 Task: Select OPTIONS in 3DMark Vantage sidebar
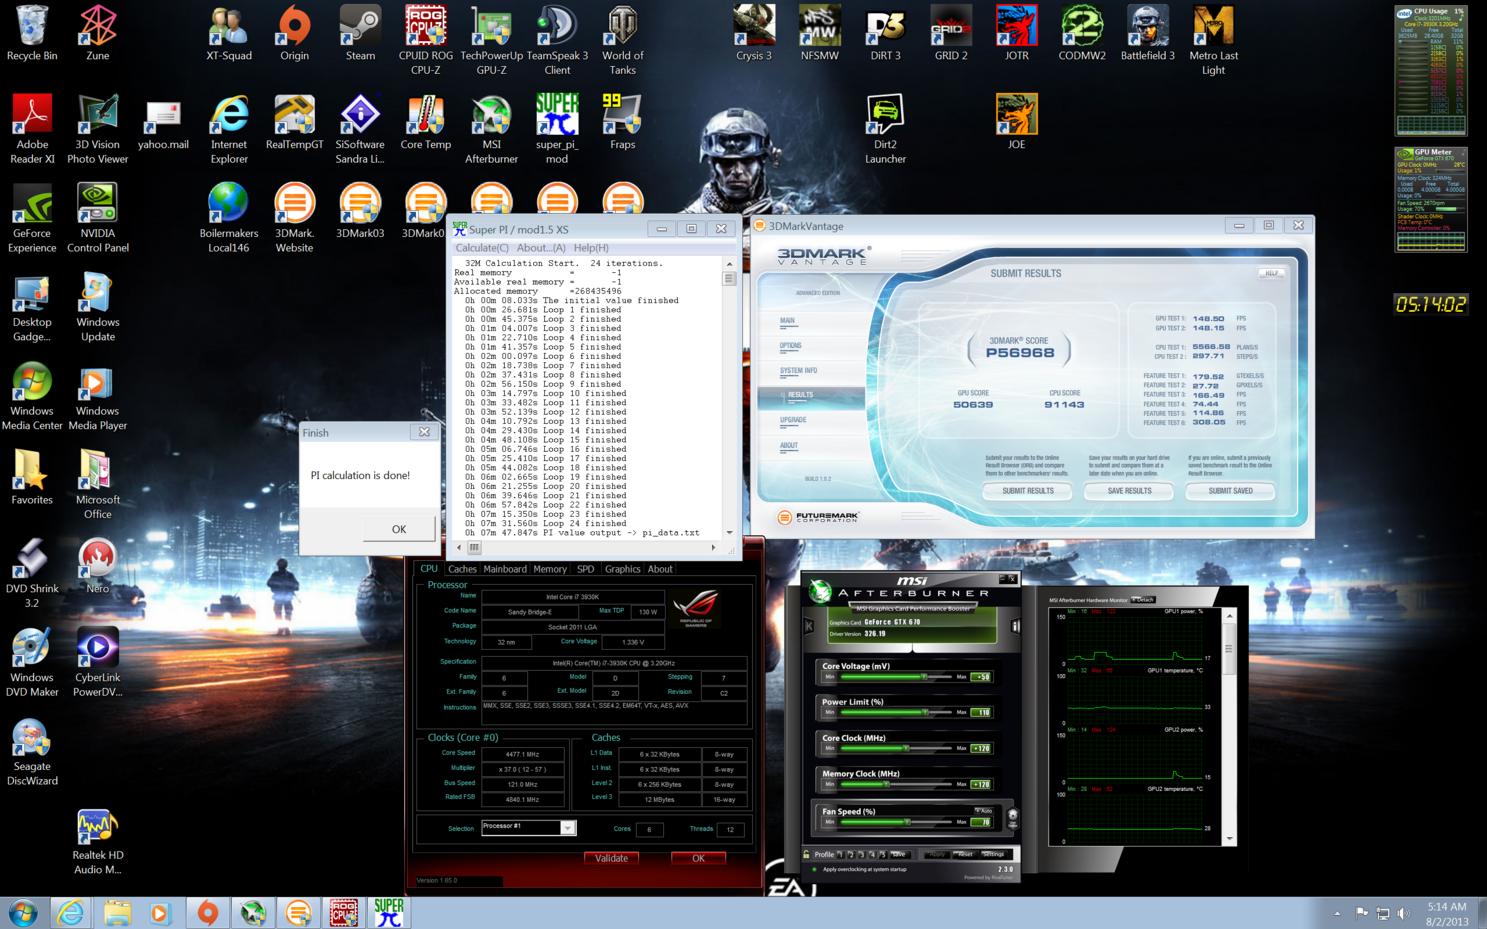[x=791, y=346]
